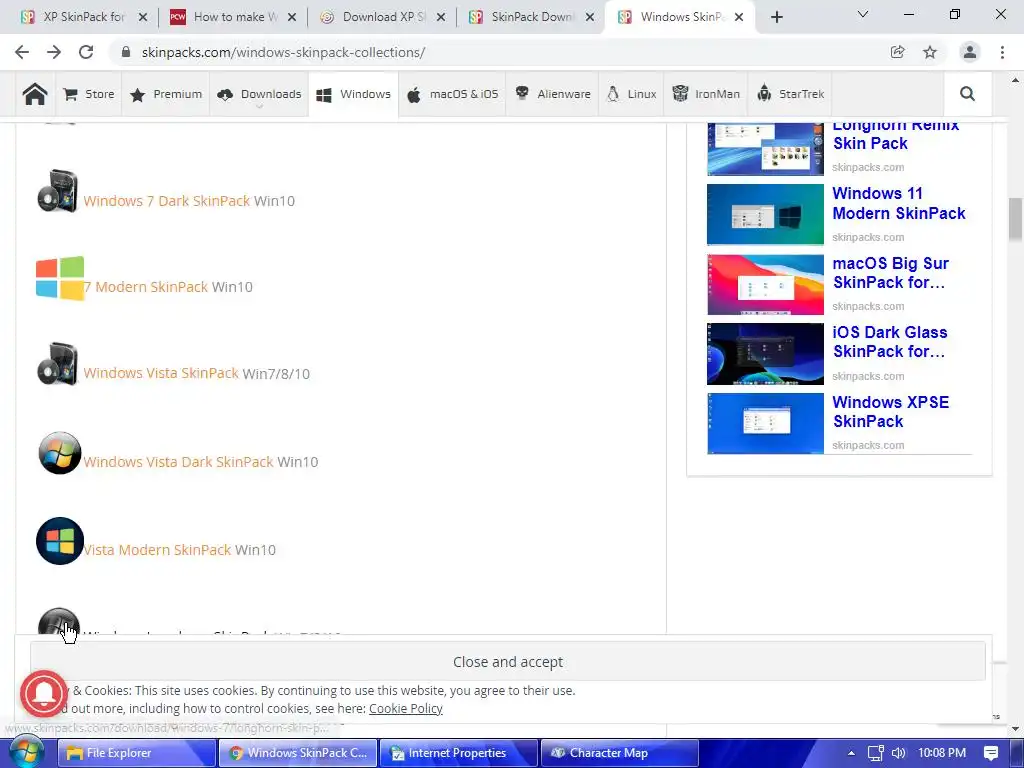Click the site search magnifier icon
Image resolution: width=1024 pixels, height=768 pixels.
(x=967, y=94)
